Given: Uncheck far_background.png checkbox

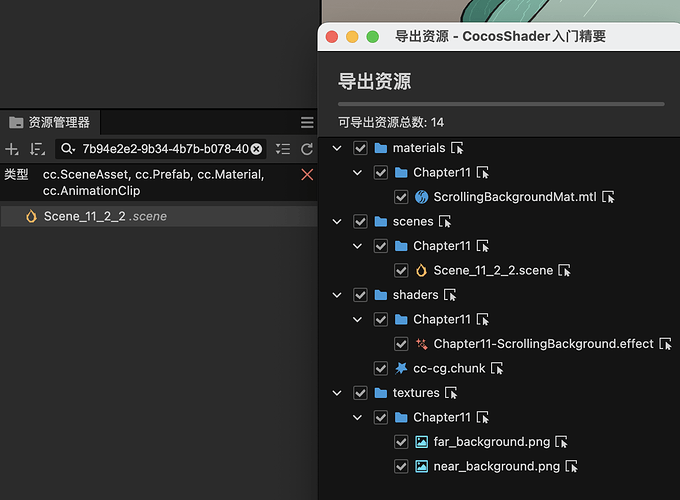Looking at the screenshot, I should coord(401,442).
